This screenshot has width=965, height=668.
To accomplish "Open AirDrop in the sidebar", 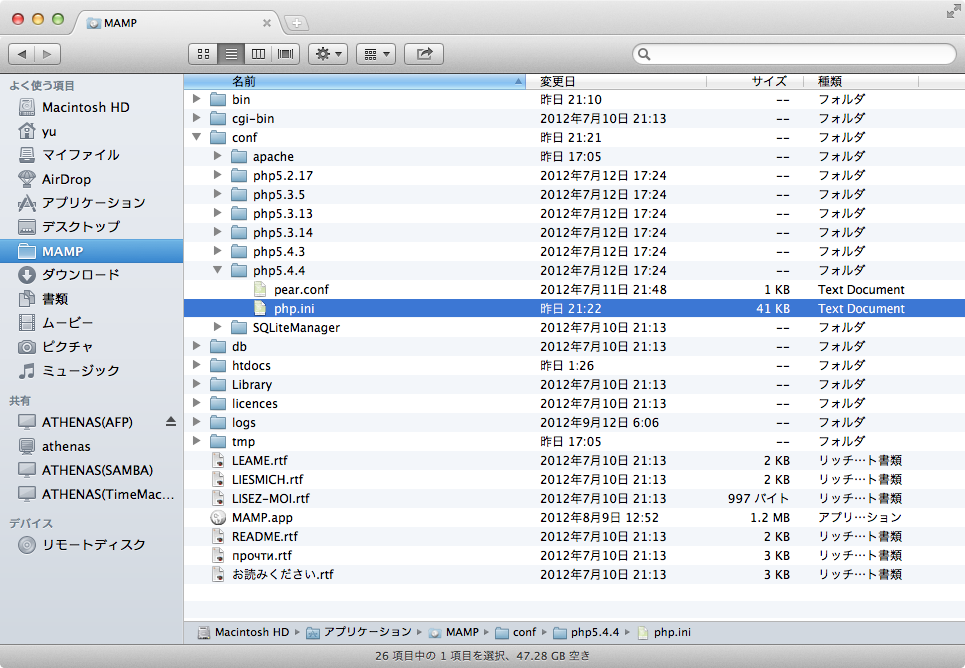I will click(x=92, y=179).
